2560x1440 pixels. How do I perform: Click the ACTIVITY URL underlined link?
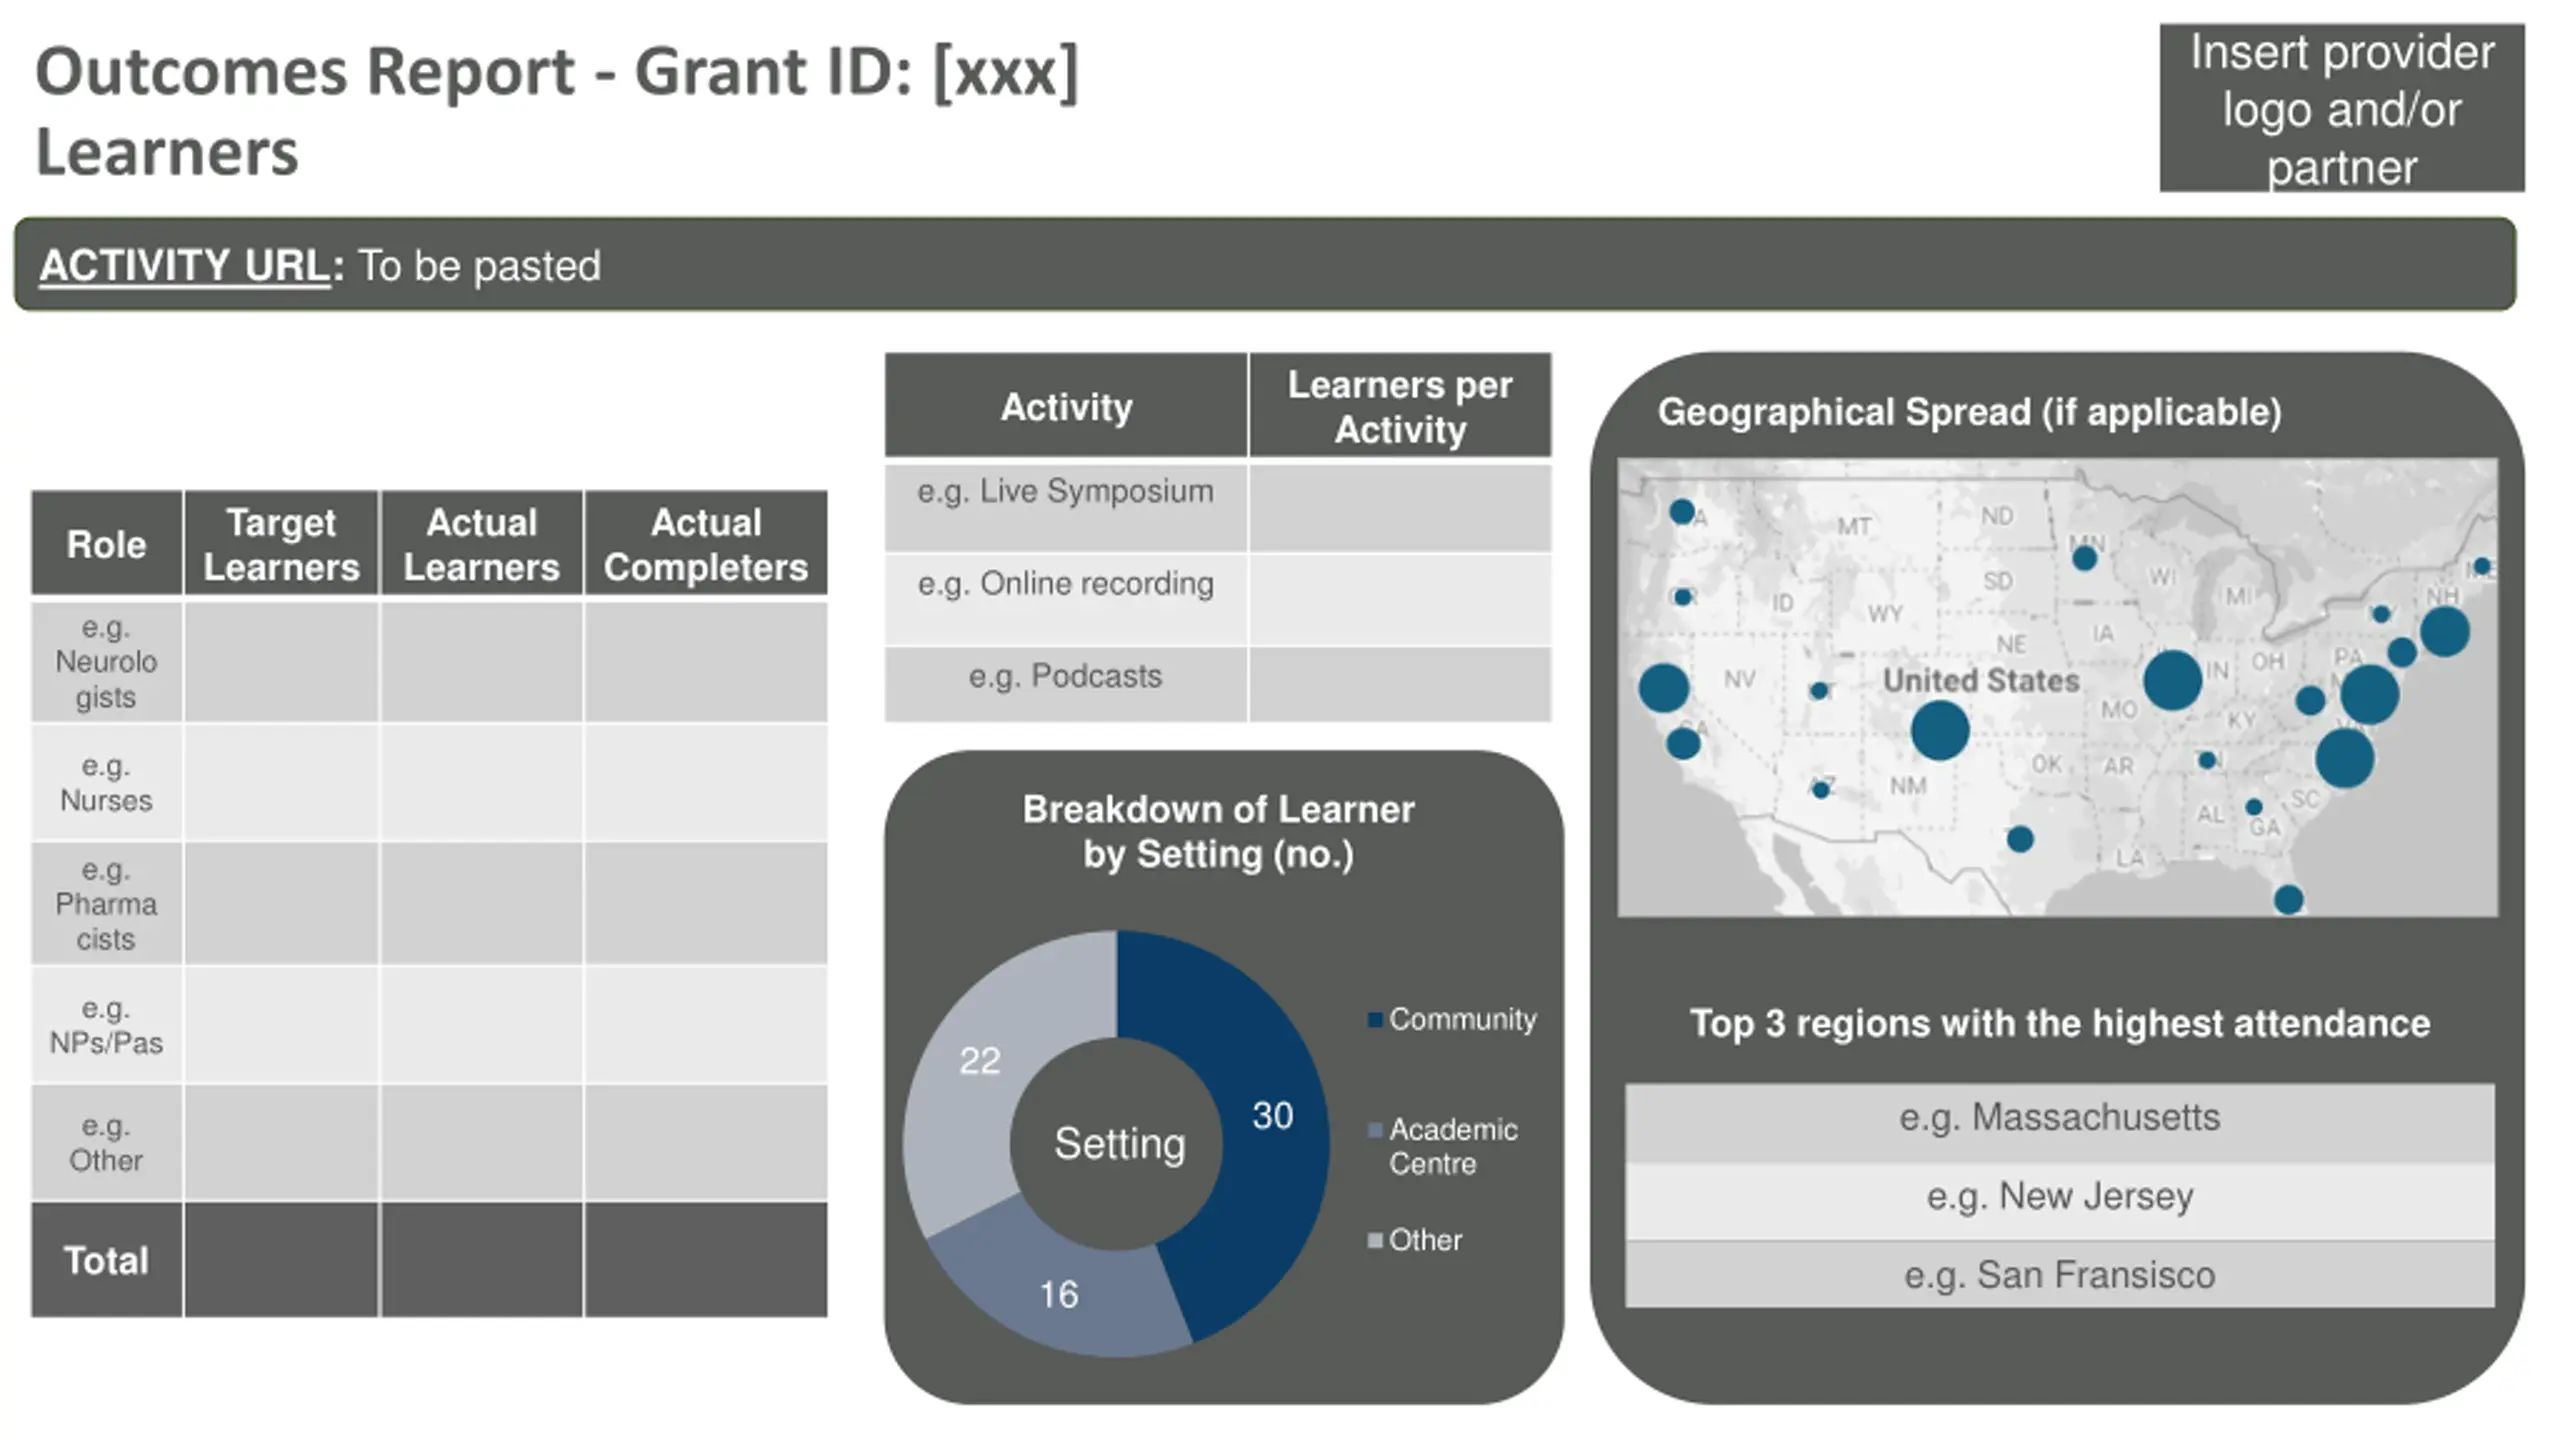184,266
